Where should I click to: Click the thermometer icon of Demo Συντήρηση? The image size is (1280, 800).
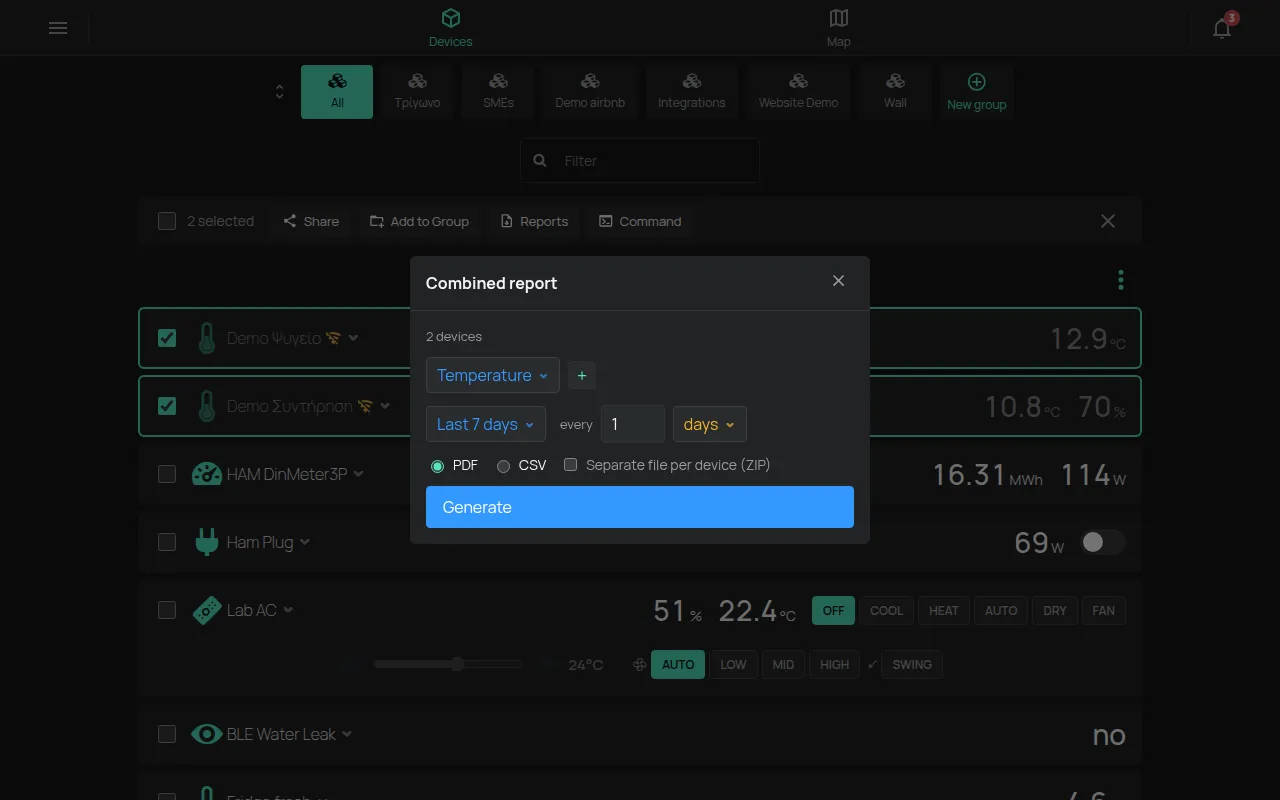tap(207, 406)
